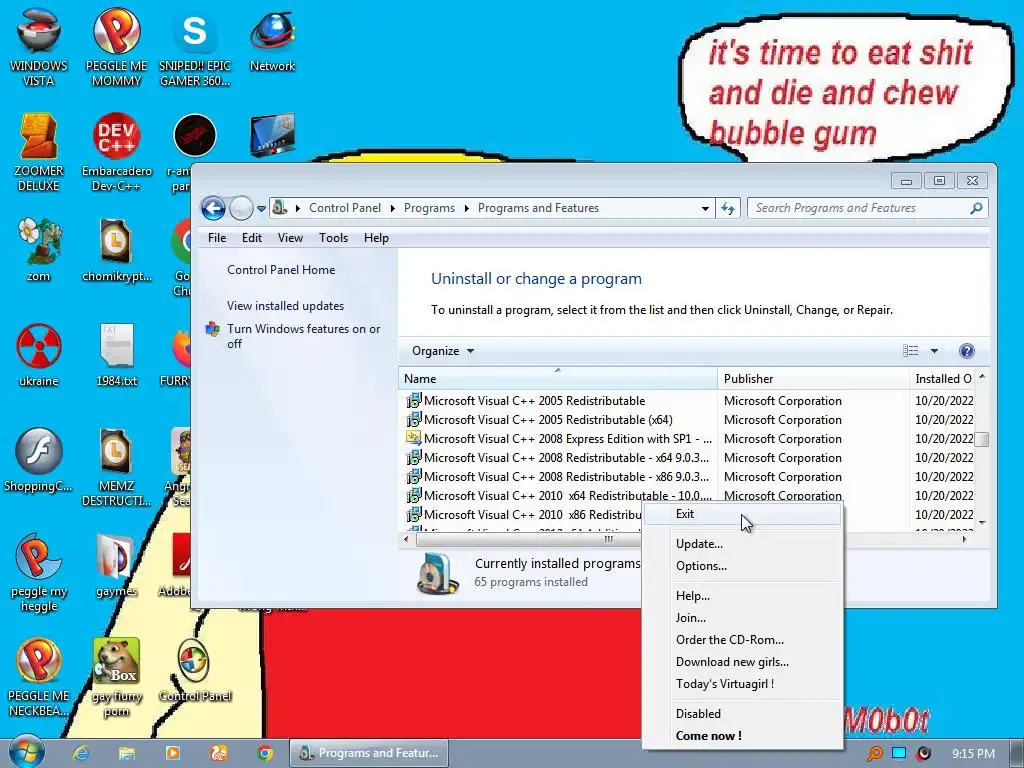Launch Google Chrome from the taskbar
The width and height of the screenshot is (1024, 768).
264,753
